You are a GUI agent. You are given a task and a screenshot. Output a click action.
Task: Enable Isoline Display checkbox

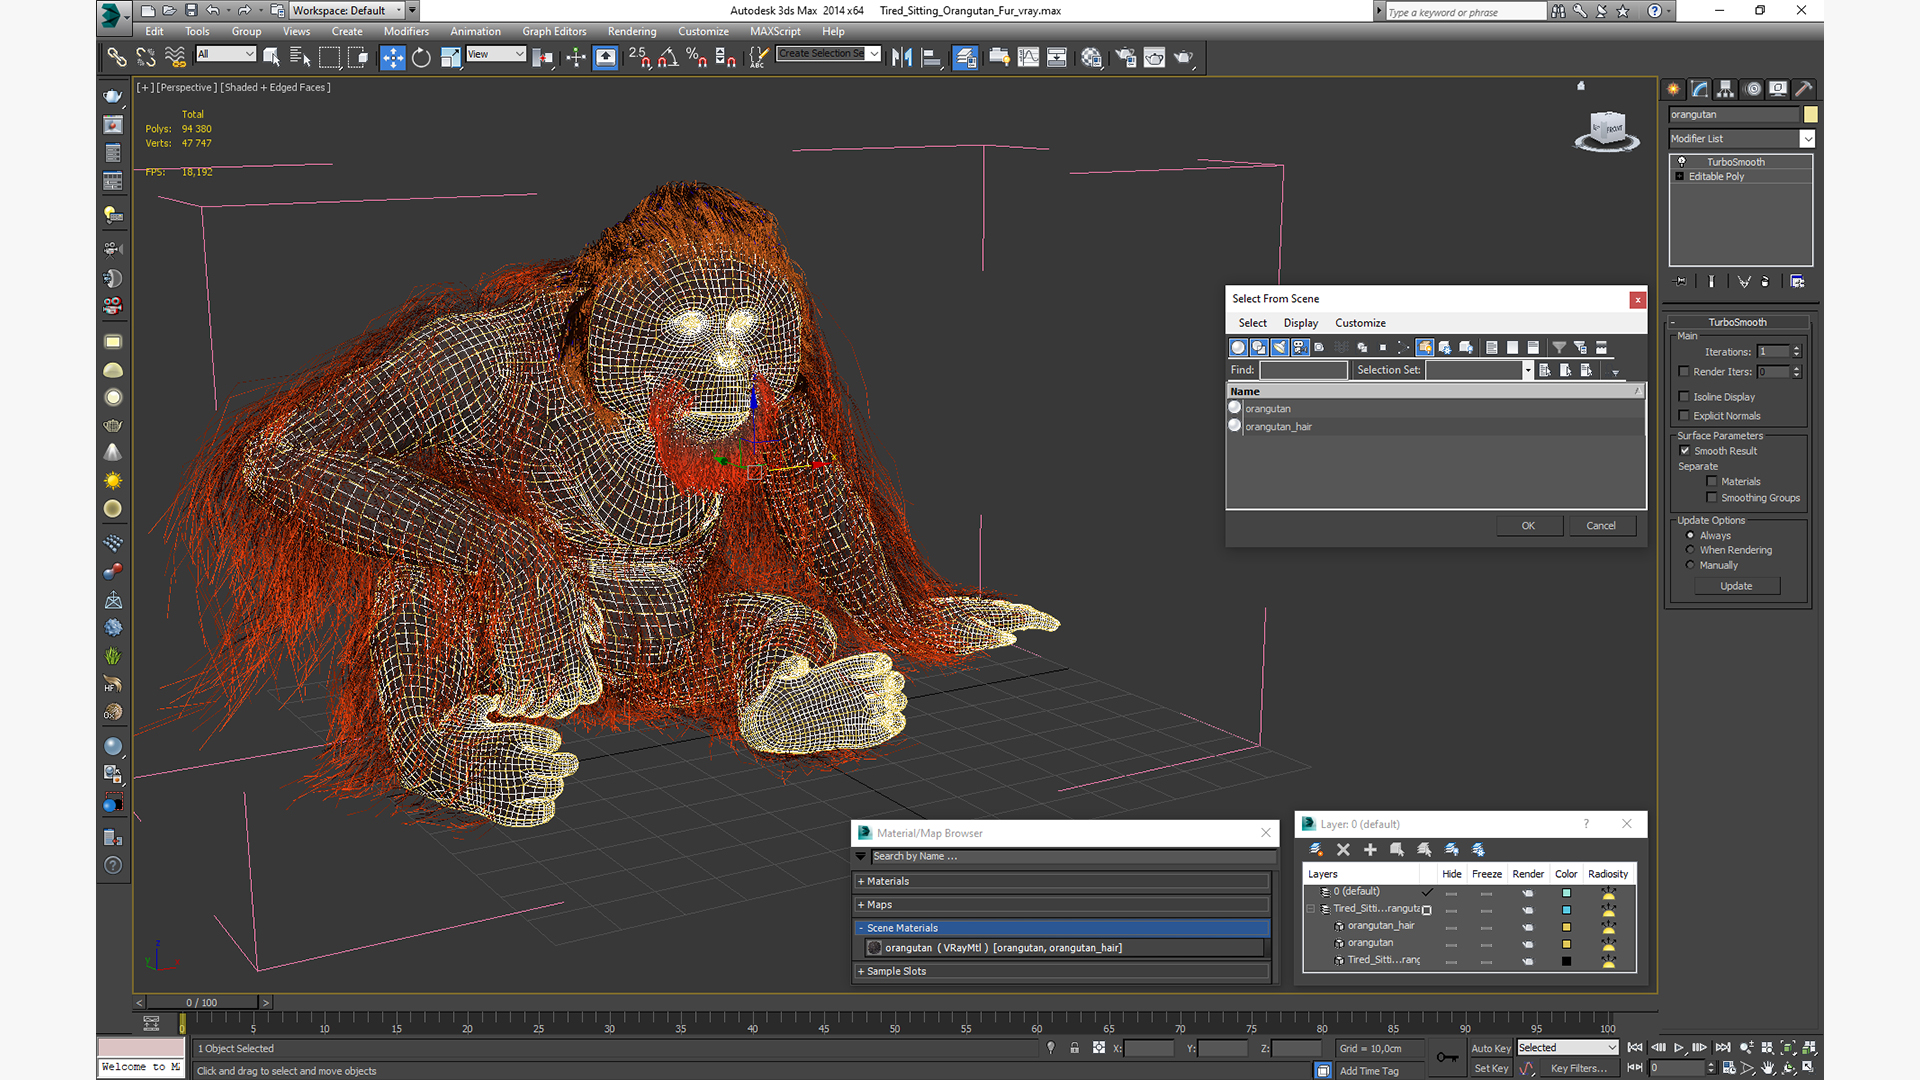click(x=1684, y=397)
